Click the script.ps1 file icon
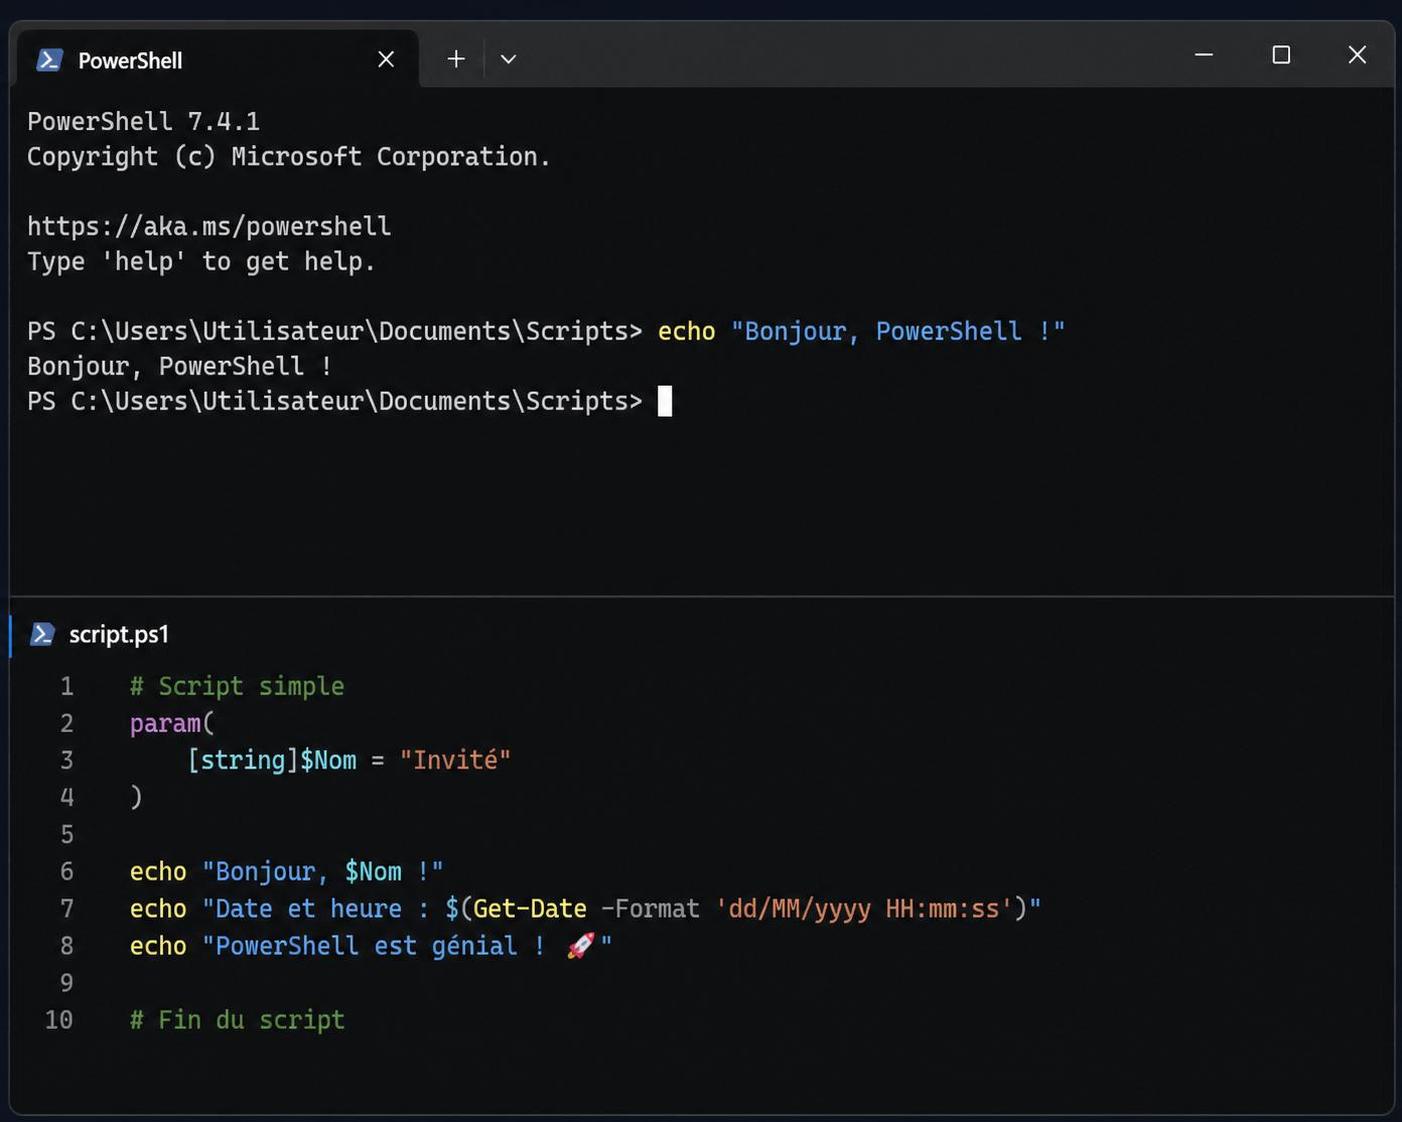Viewport: 1402px width, 1122px height. point(43,634)
